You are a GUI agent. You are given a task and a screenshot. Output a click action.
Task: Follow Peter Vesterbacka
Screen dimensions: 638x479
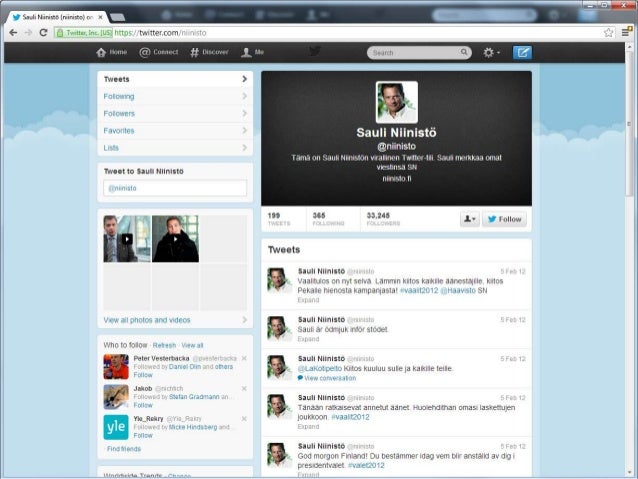tap(143, 375)
